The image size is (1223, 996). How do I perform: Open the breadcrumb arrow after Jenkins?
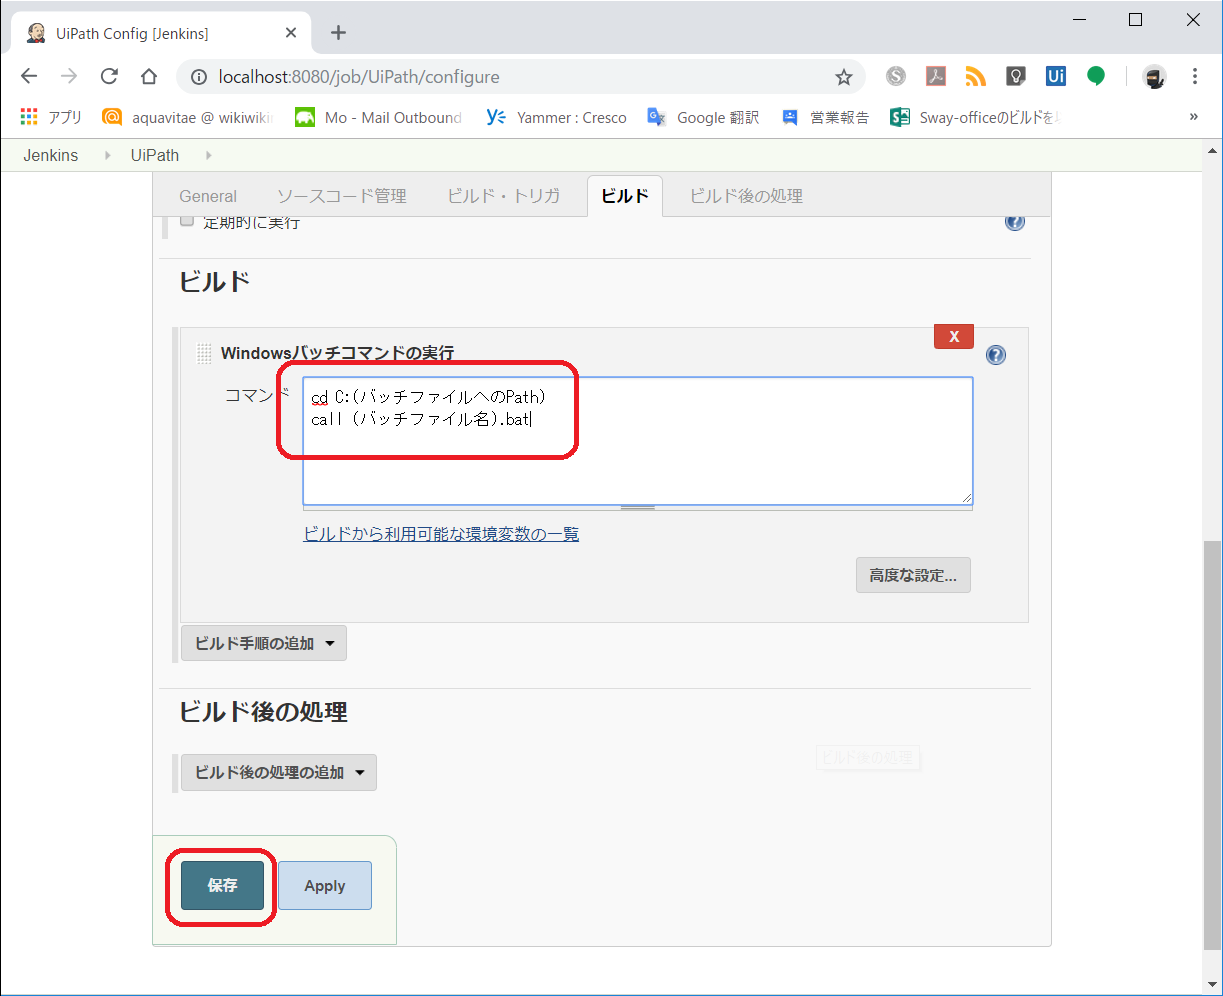pos(107,155)
